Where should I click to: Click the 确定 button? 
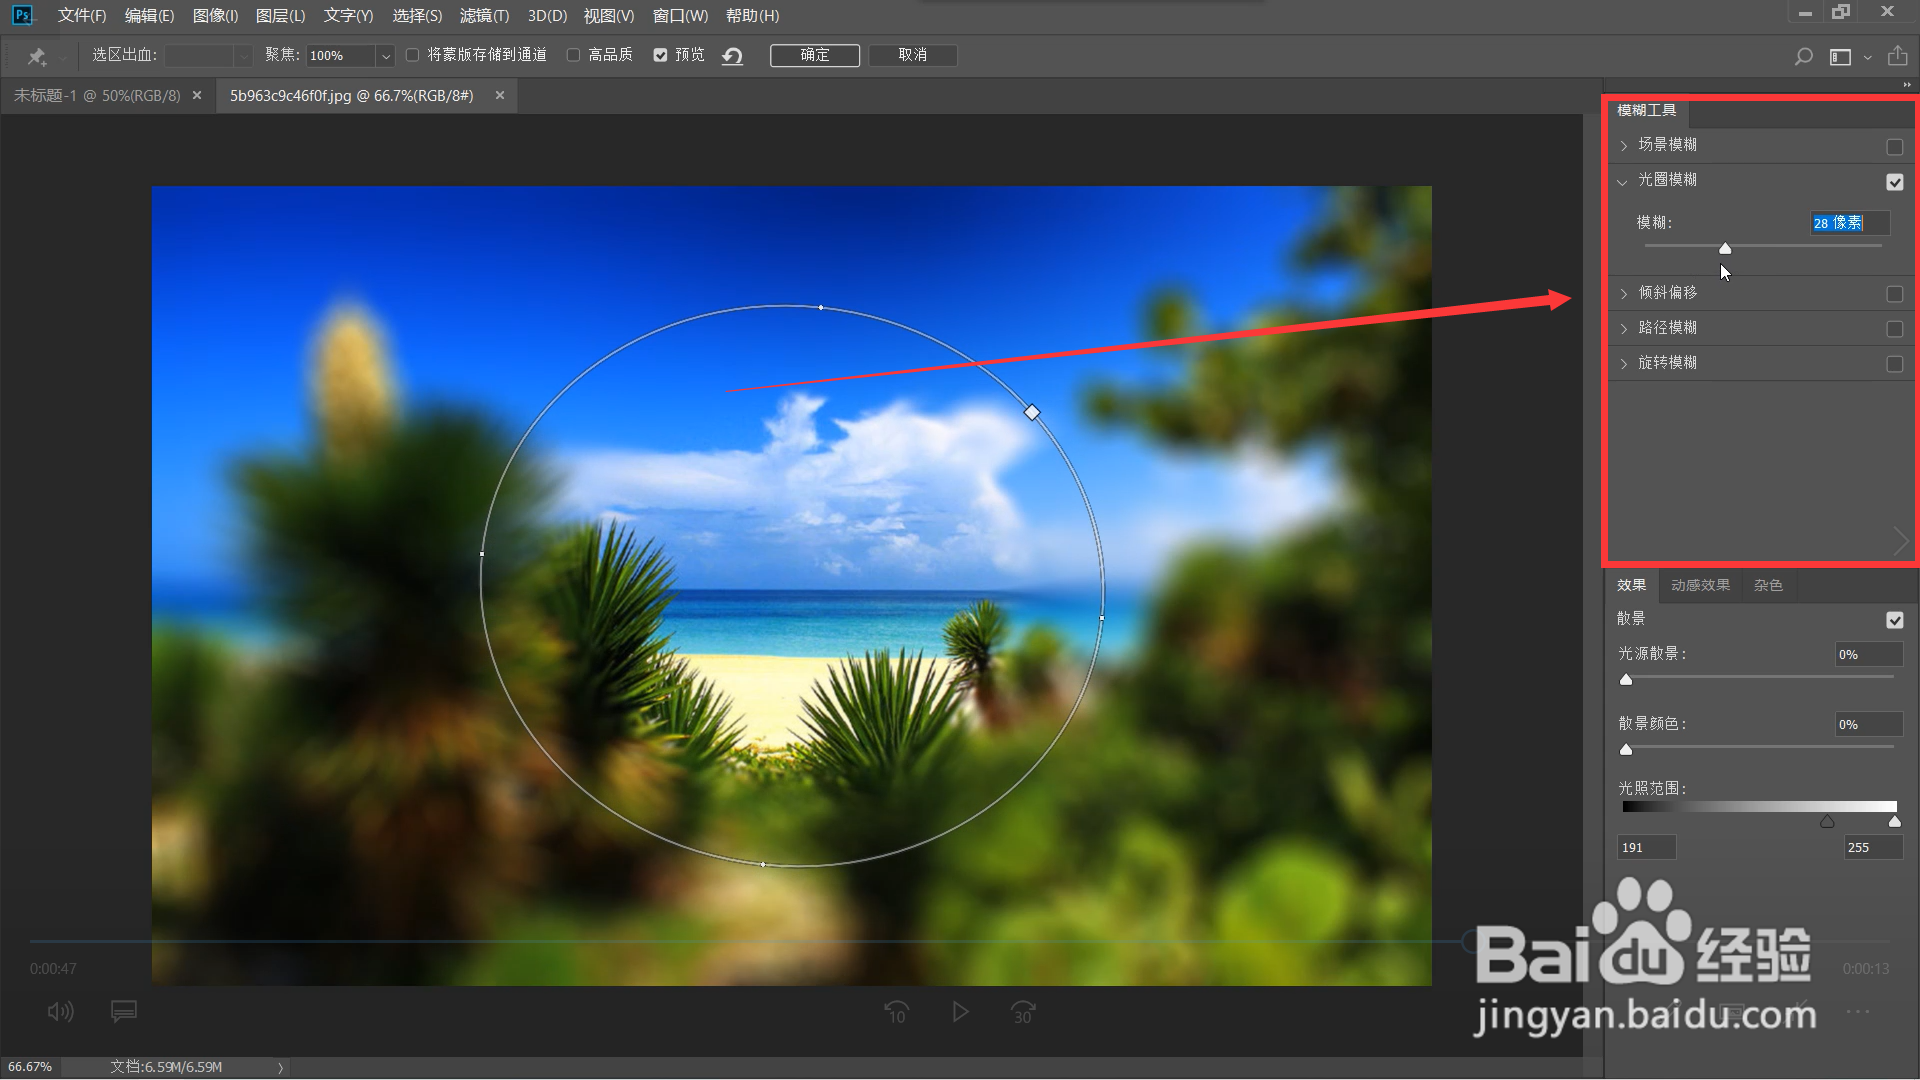(814, 55)
